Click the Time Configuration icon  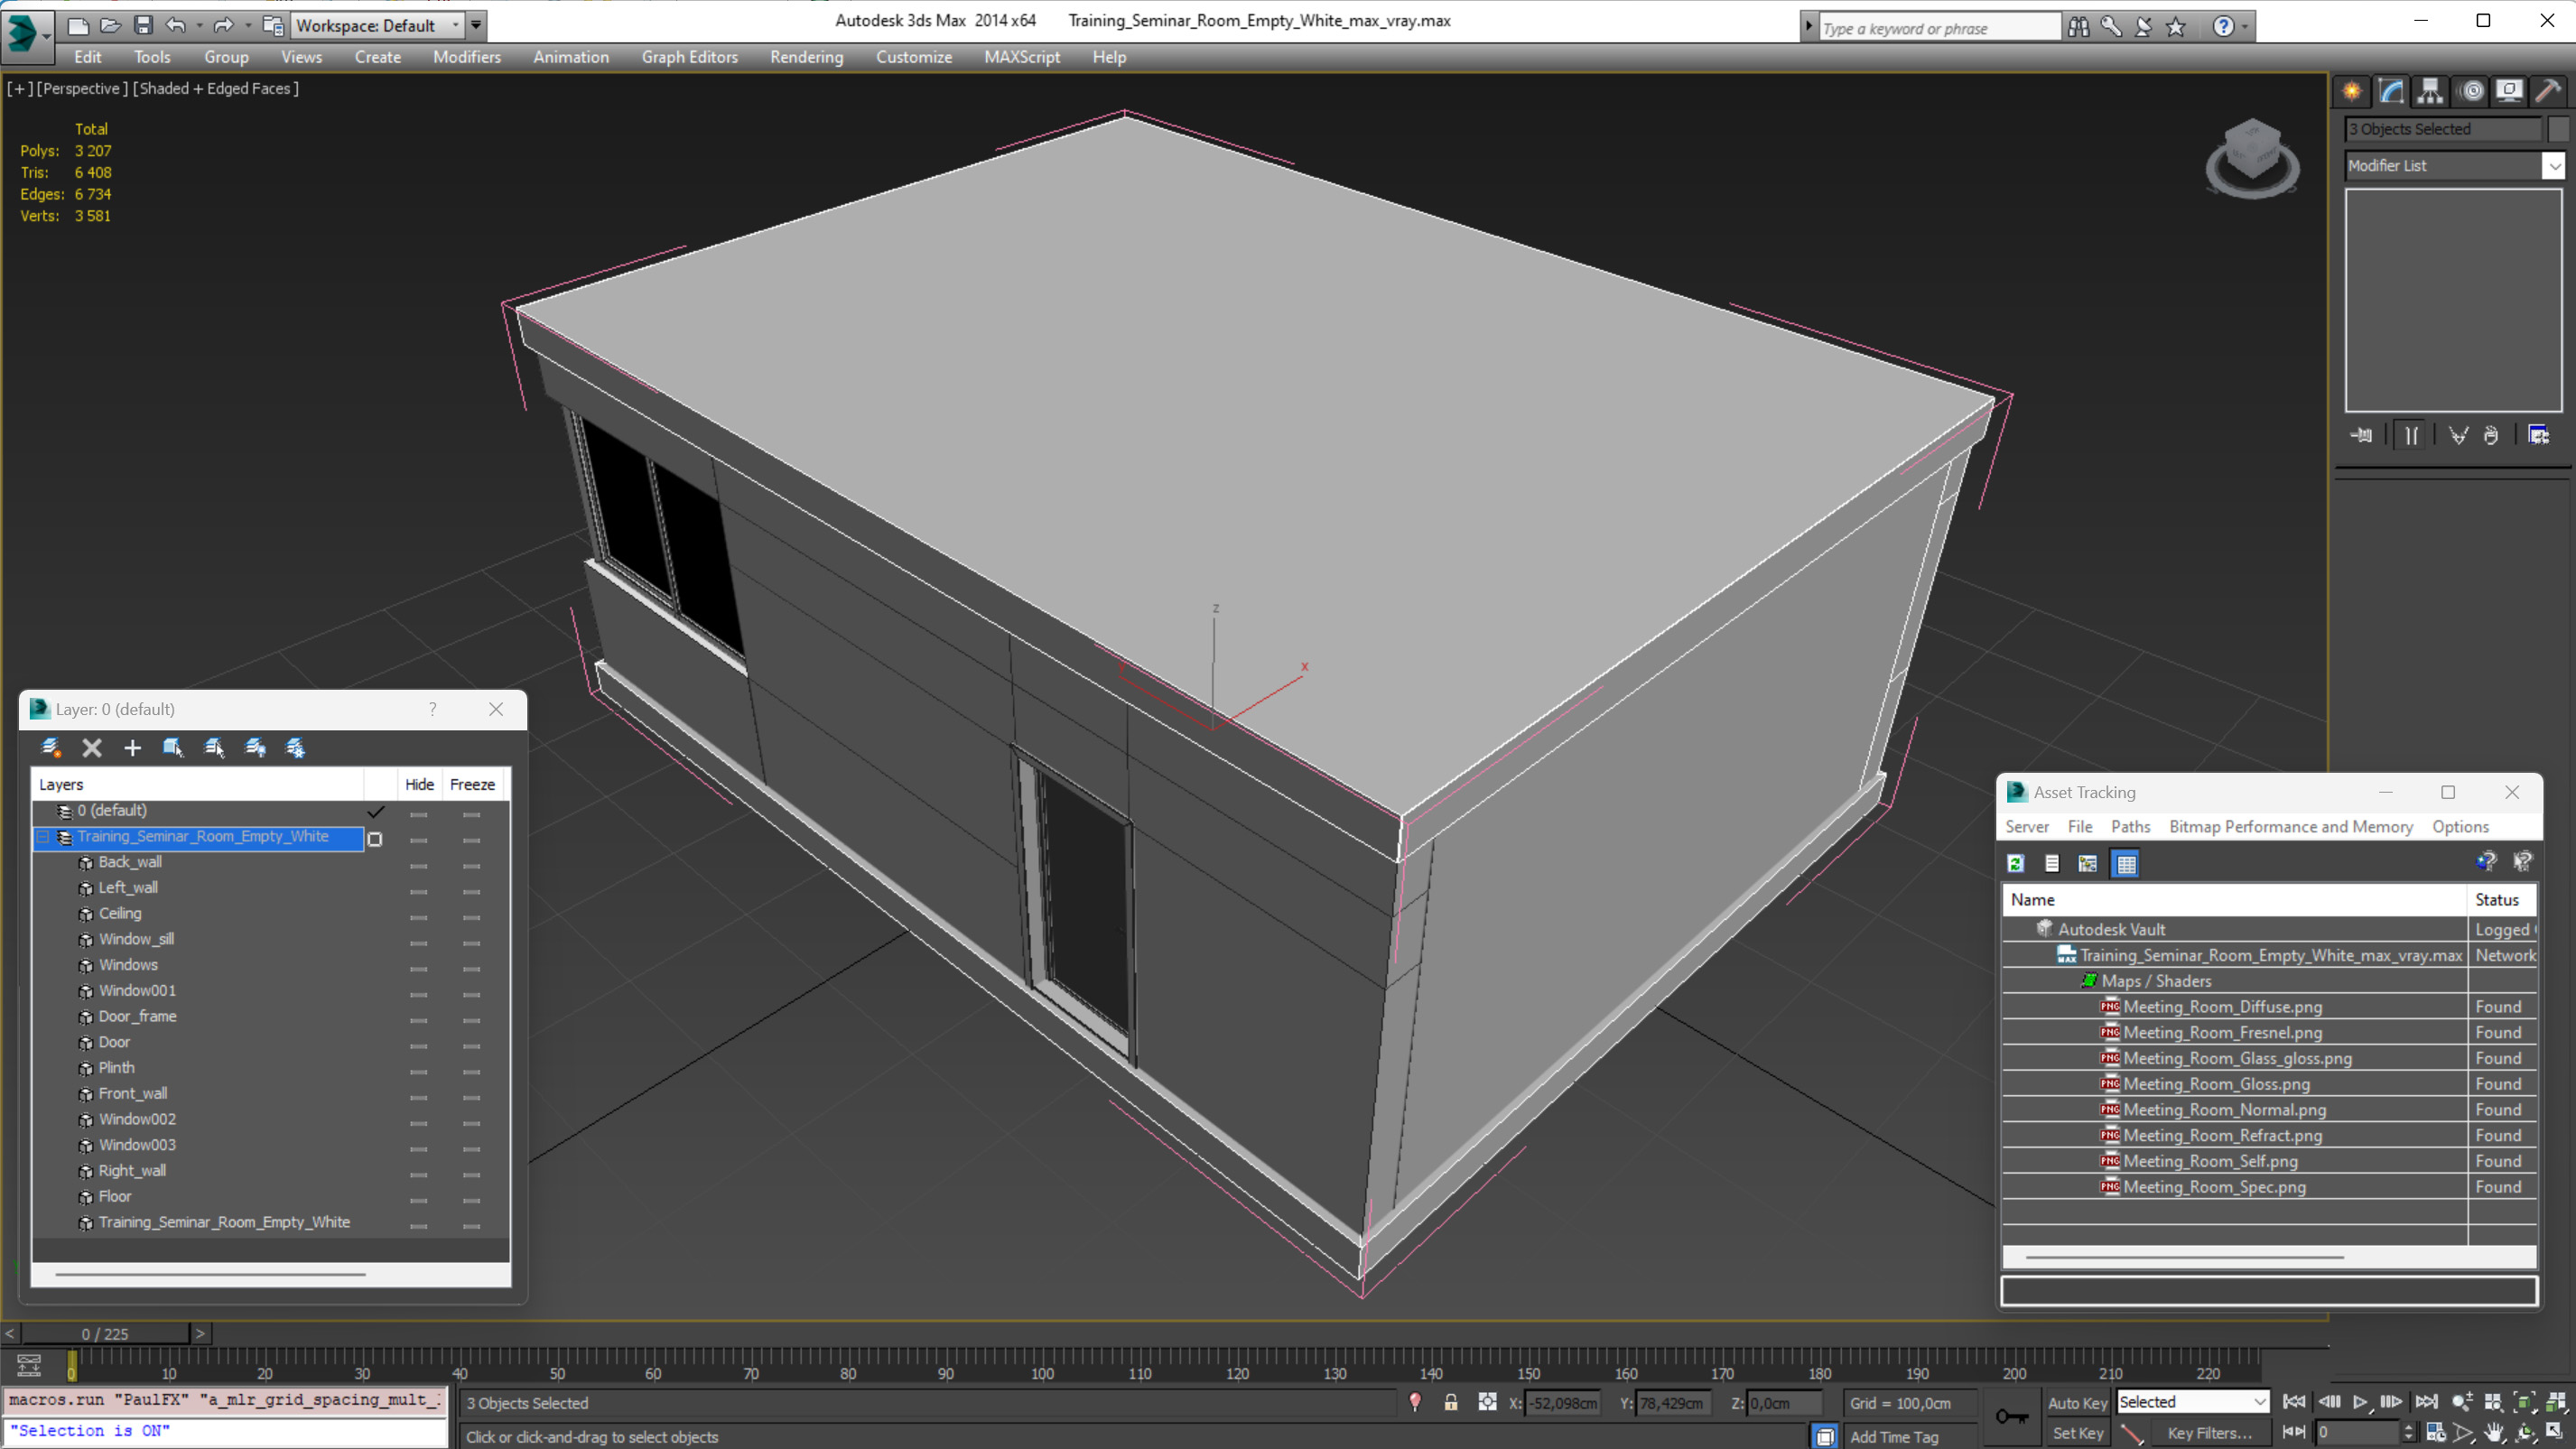[2436, 1432]
